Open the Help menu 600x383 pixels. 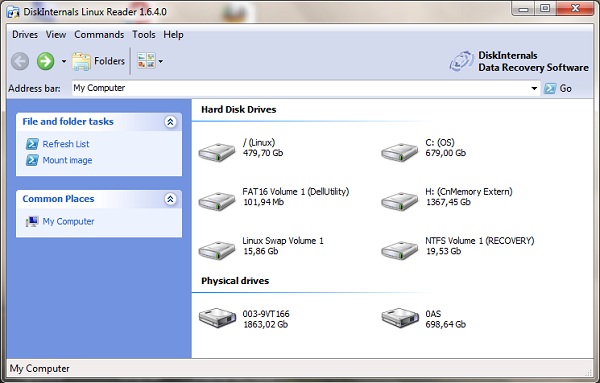(x=173, y=34)
